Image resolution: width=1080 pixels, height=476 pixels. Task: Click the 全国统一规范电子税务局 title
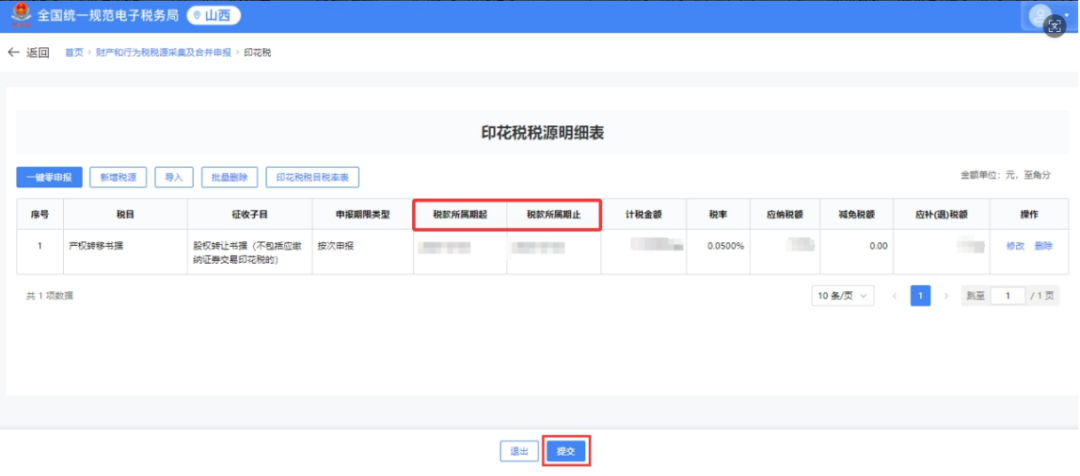pos(108,16)
